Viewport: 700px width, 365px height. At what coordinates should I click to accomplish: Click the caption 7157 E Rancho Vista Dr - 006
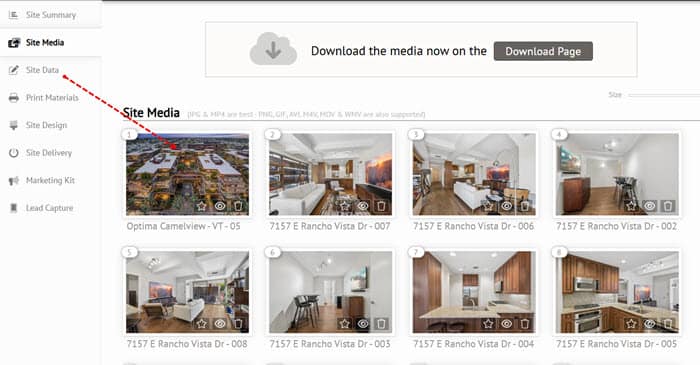click(473, 226)
